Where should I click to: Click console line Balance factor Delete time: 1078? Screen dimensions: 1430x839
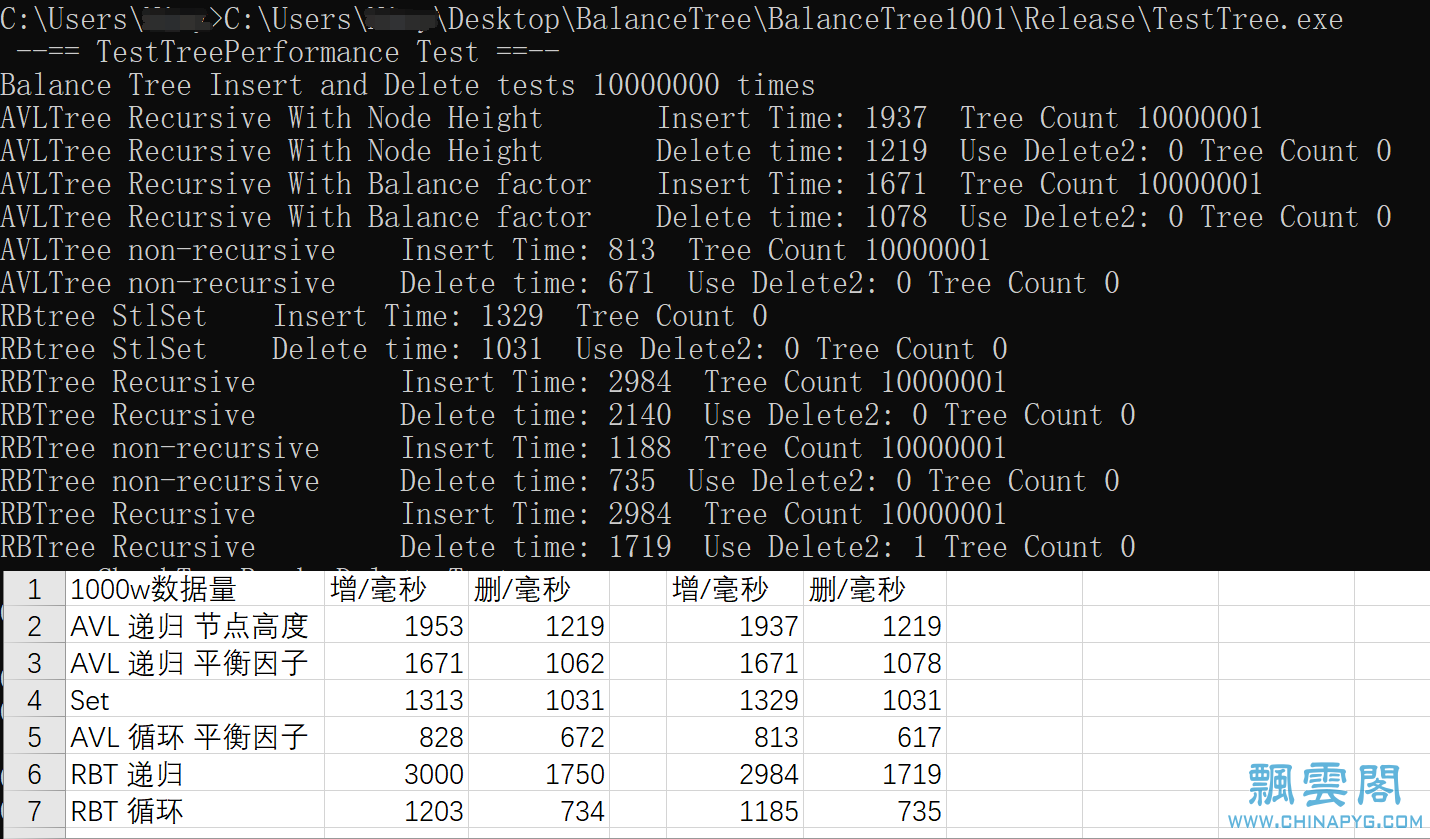696,217
